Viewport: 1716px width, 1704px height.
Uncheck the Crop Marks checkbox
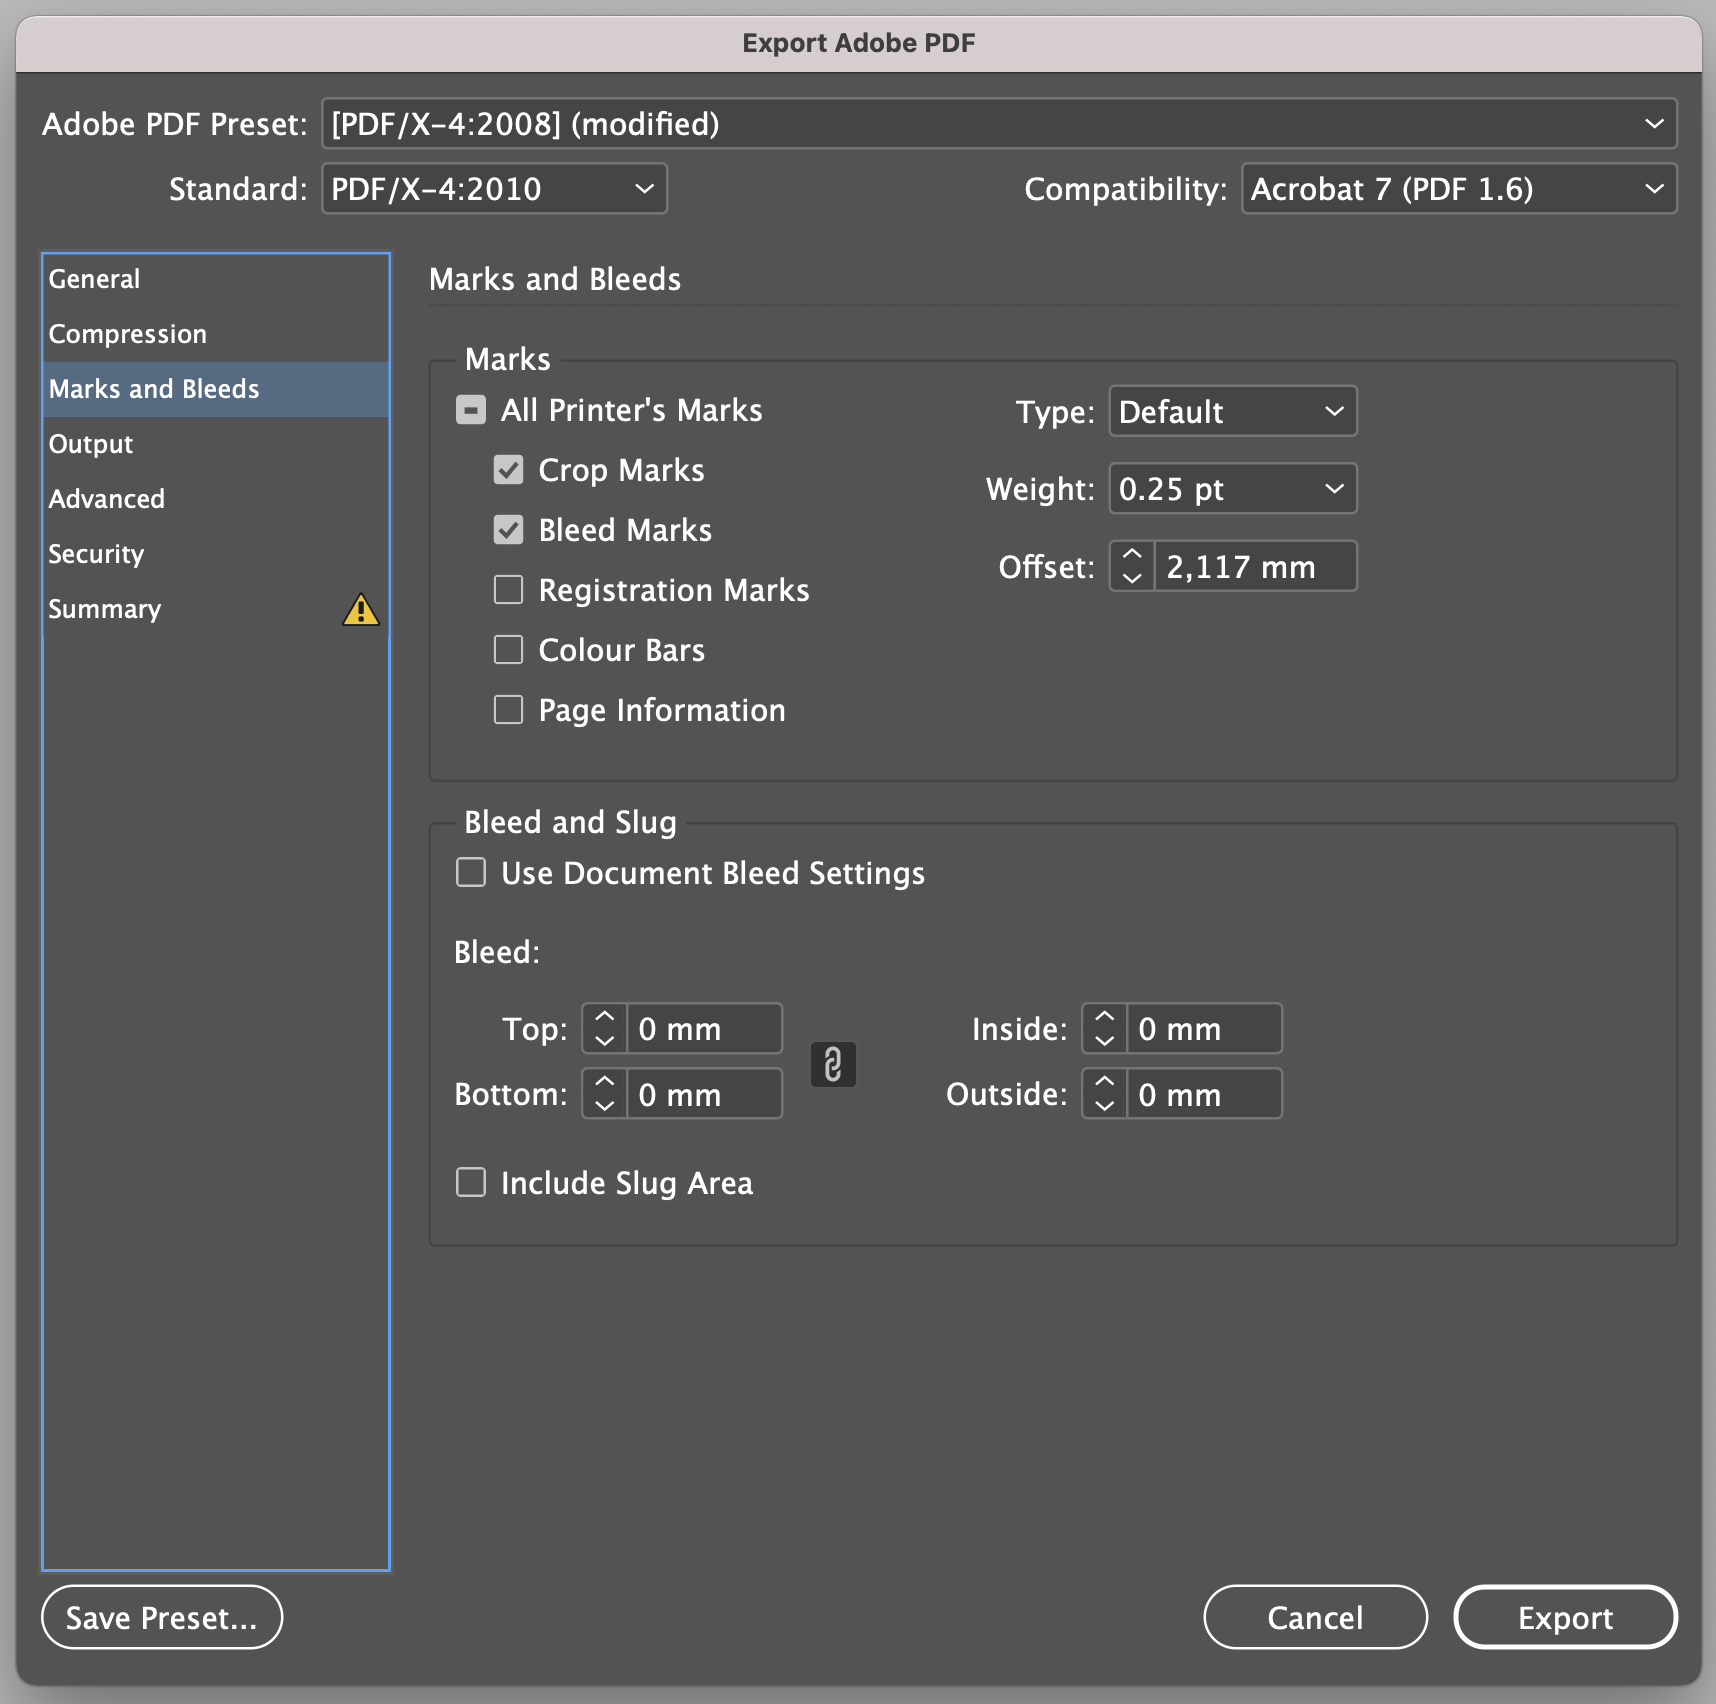508,470
